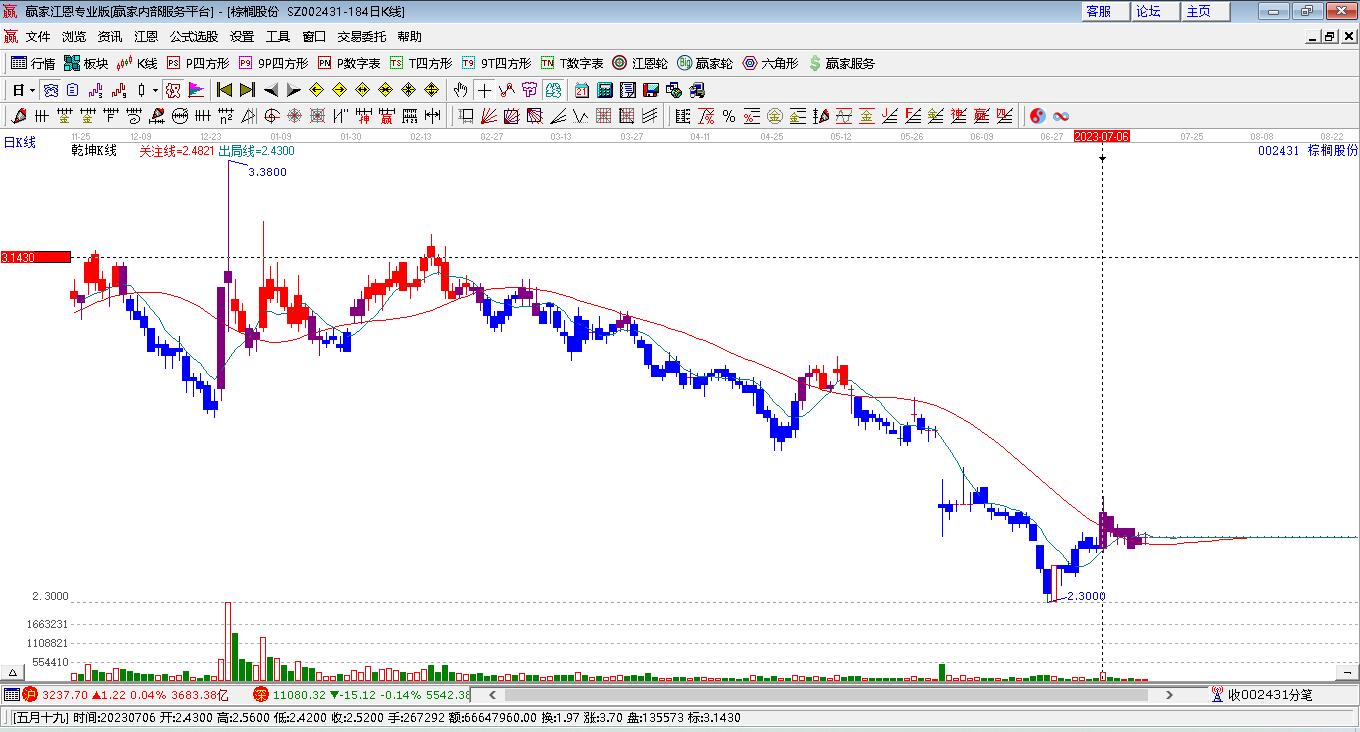The width and height of the screenshot is (1360, 732).
Task: Open the T四方形 tool
Action: [421, 63]
